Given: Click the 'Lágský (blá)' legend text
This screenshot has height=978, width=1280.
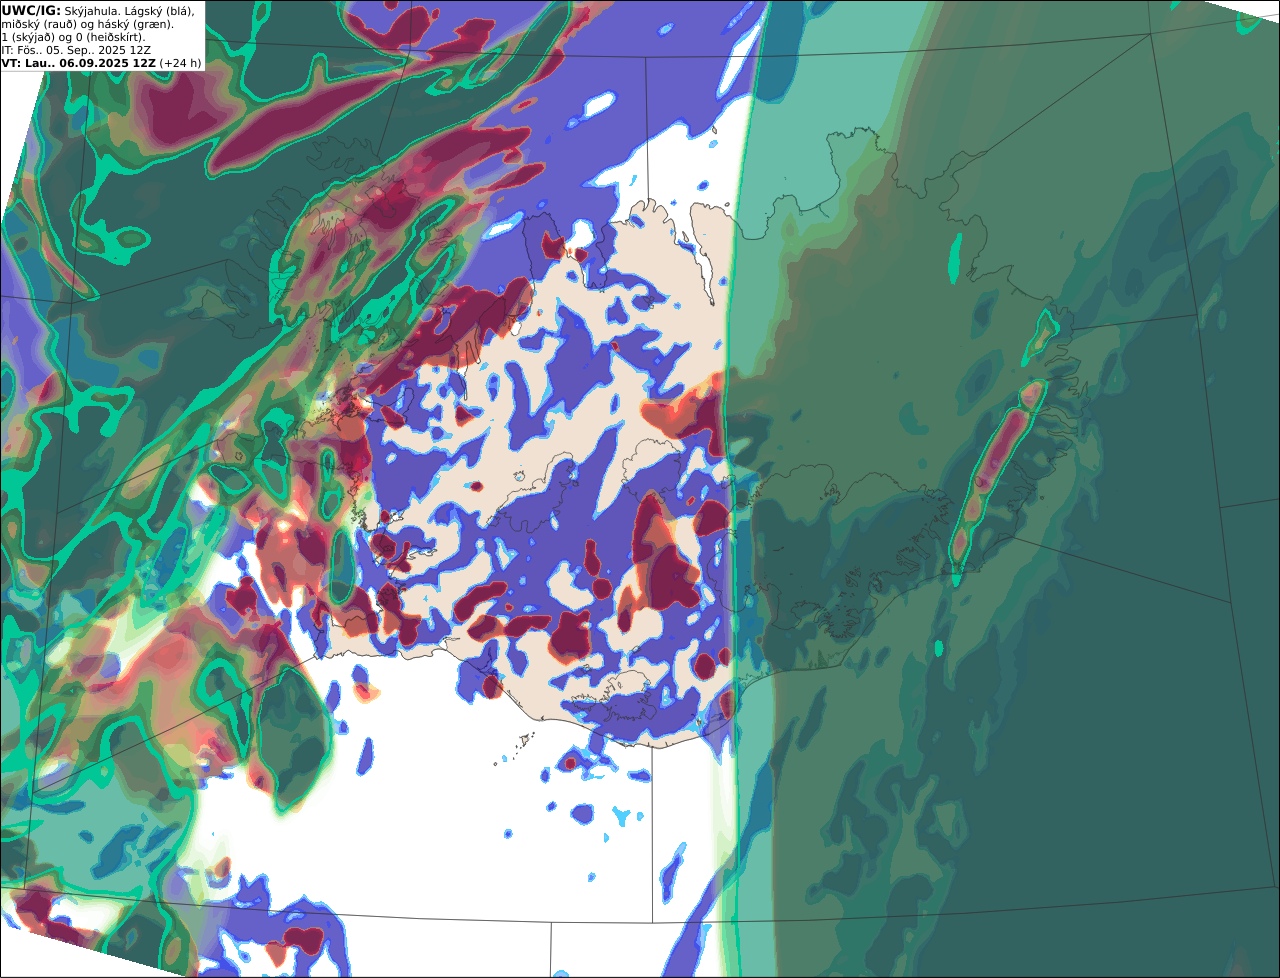Looking at the screenshot, I should (159, 12).
